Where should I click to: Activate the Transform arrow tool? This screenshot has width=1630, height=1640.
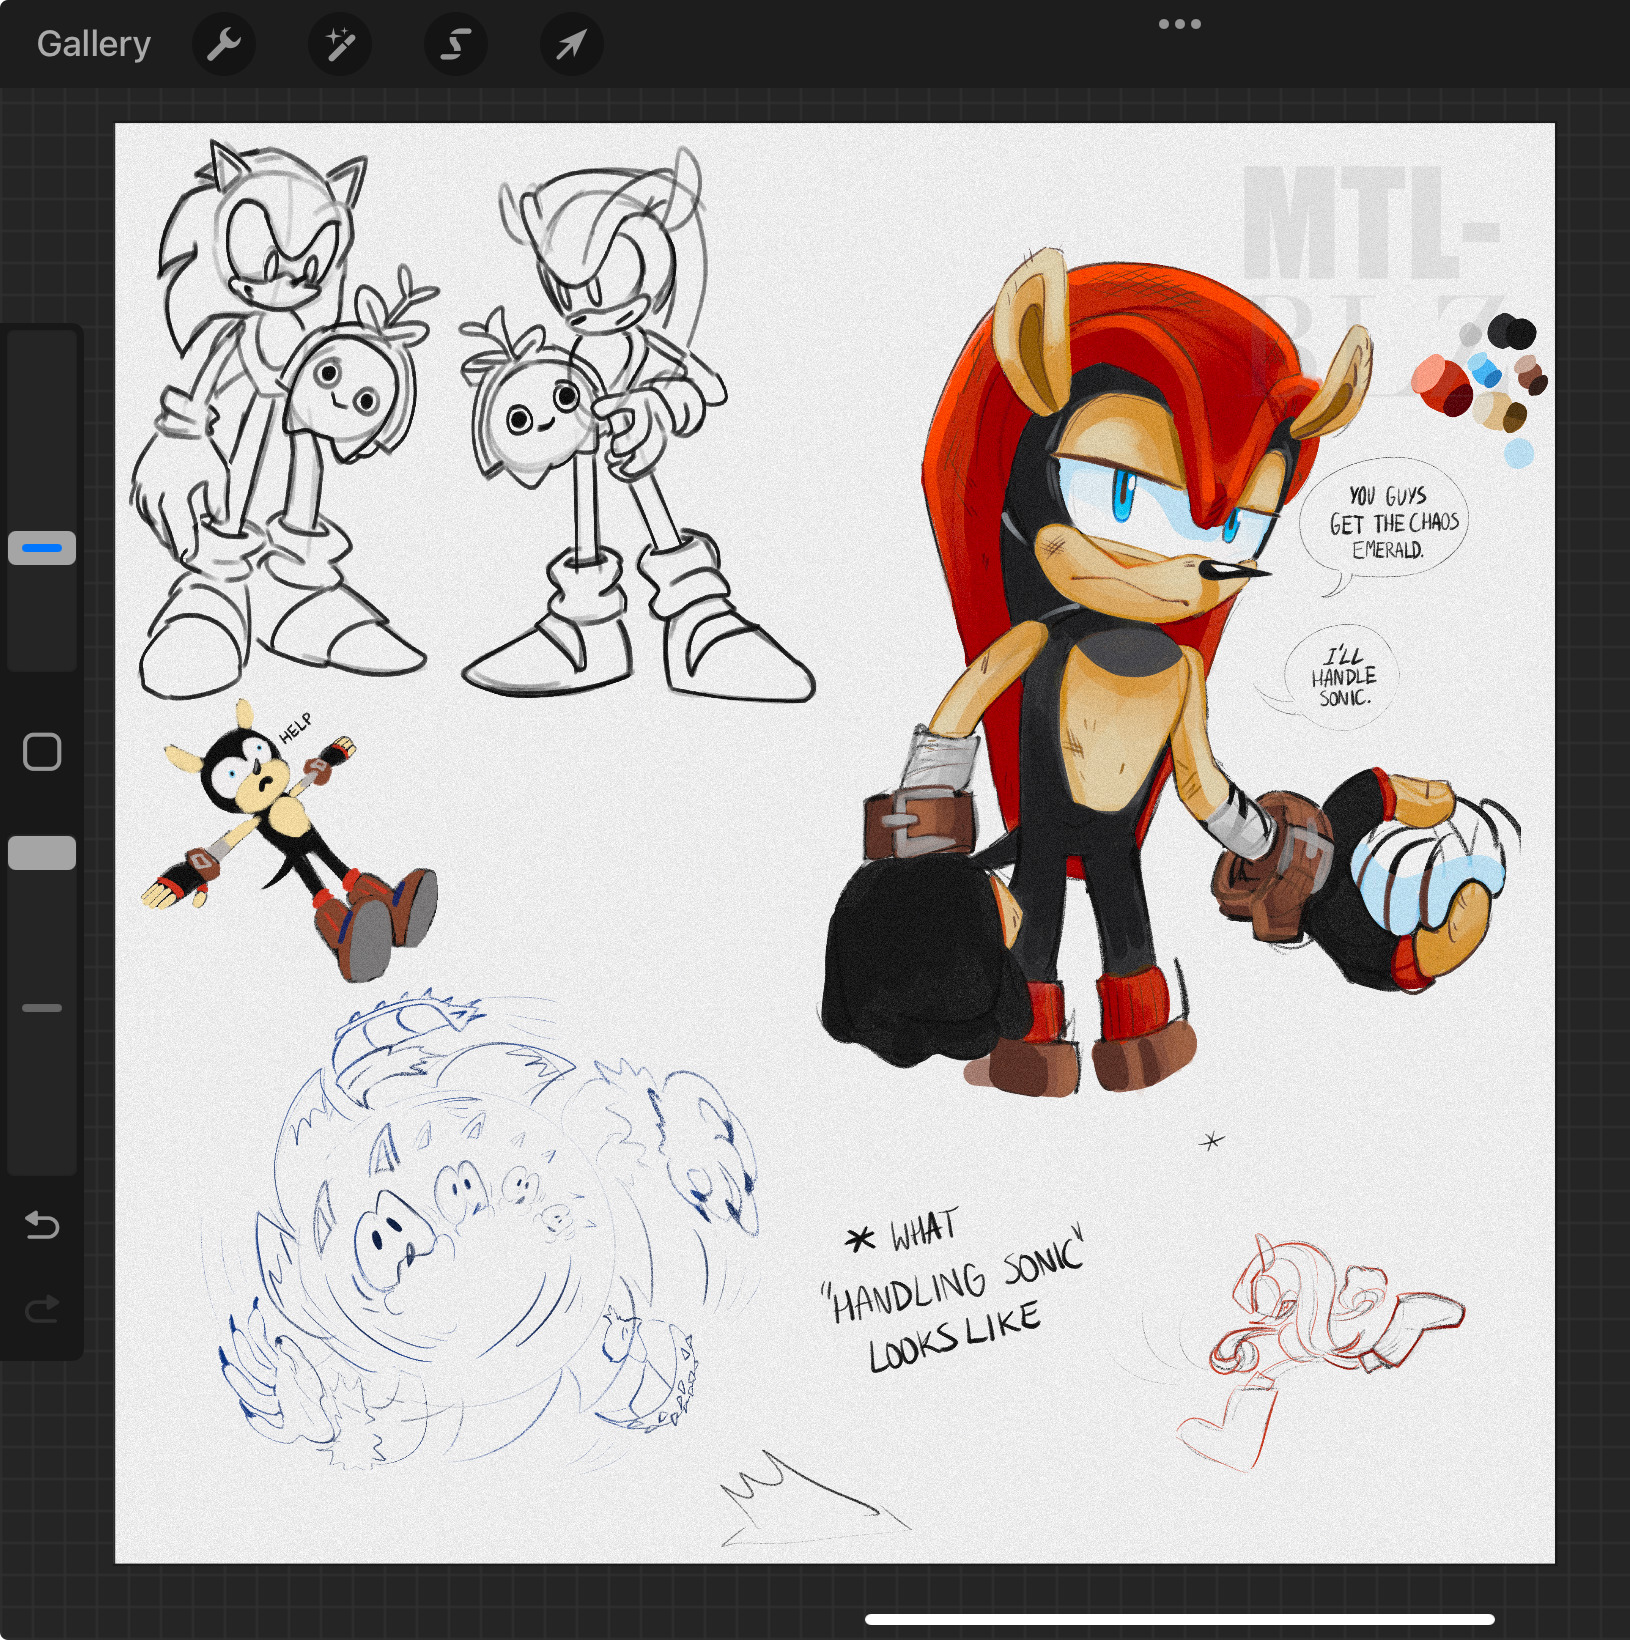(571, 44)
